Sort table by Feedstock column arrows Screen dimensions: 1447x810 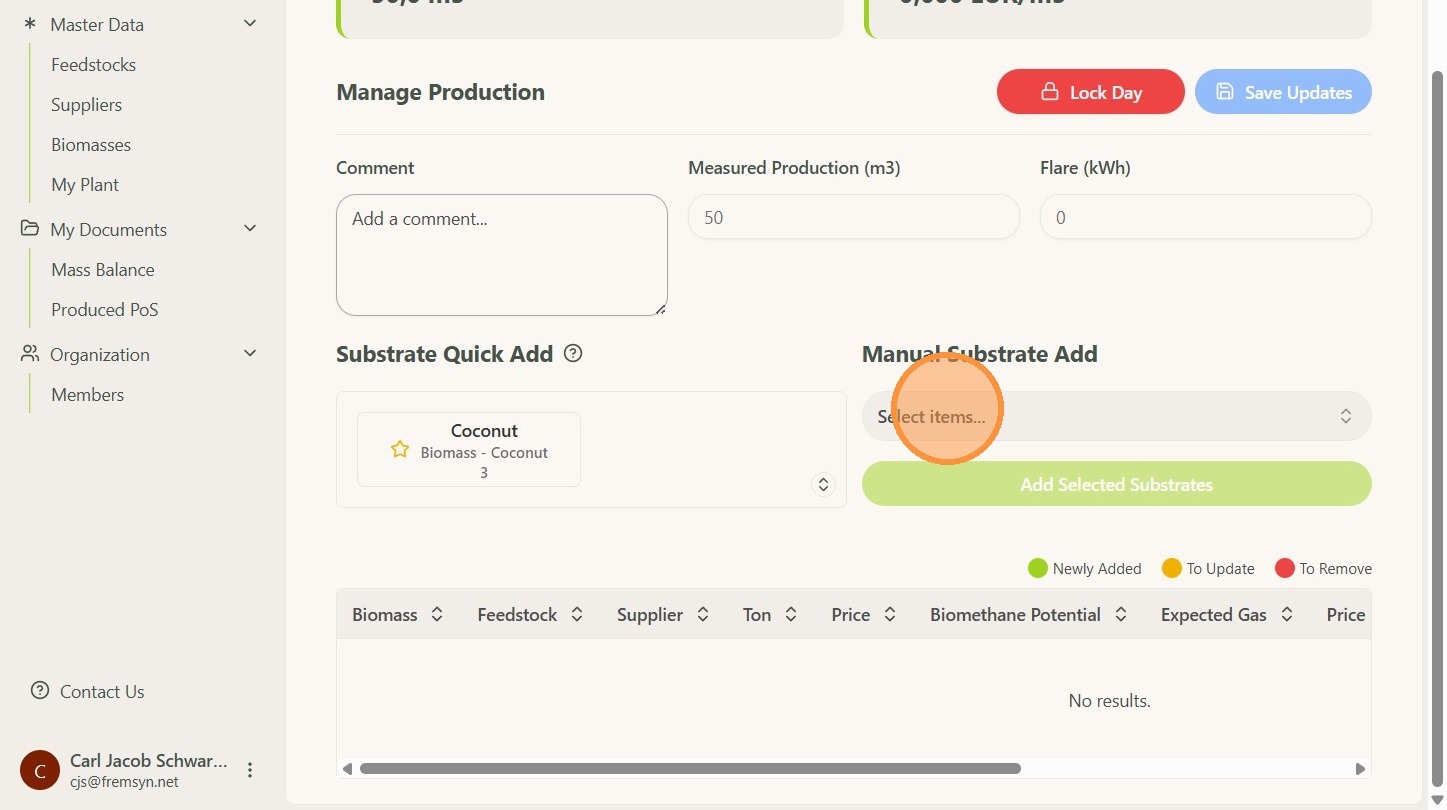coord(577,615)
